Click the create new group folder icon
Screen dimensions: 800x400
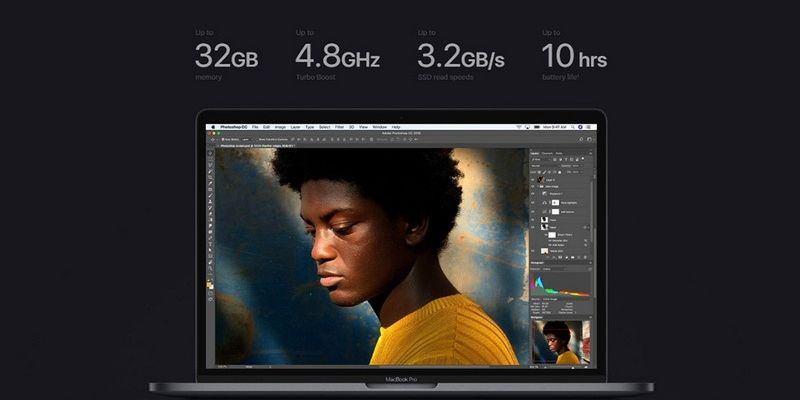(x=572, y=257)
